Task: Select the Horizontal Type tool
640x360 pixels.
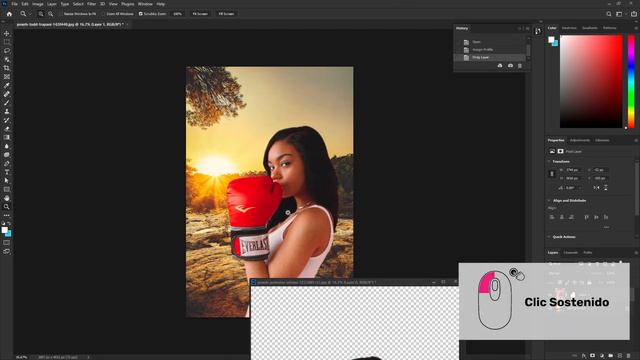Action: coord(7,172)
